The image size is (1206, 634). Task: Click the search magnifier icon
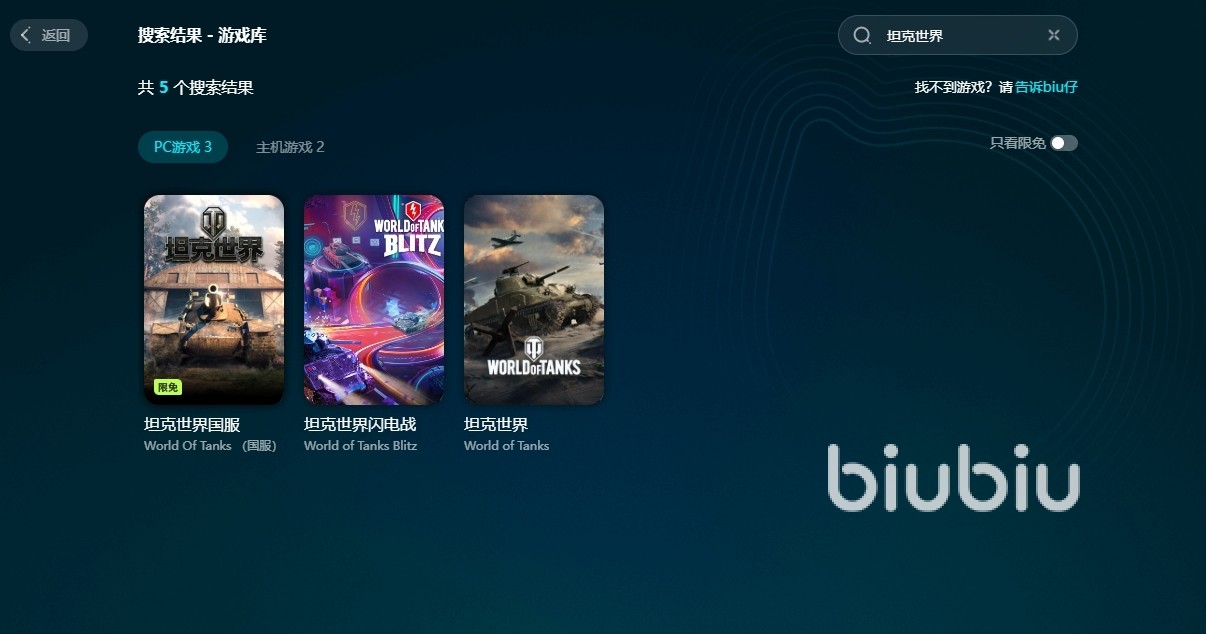(x=862, y=35)
